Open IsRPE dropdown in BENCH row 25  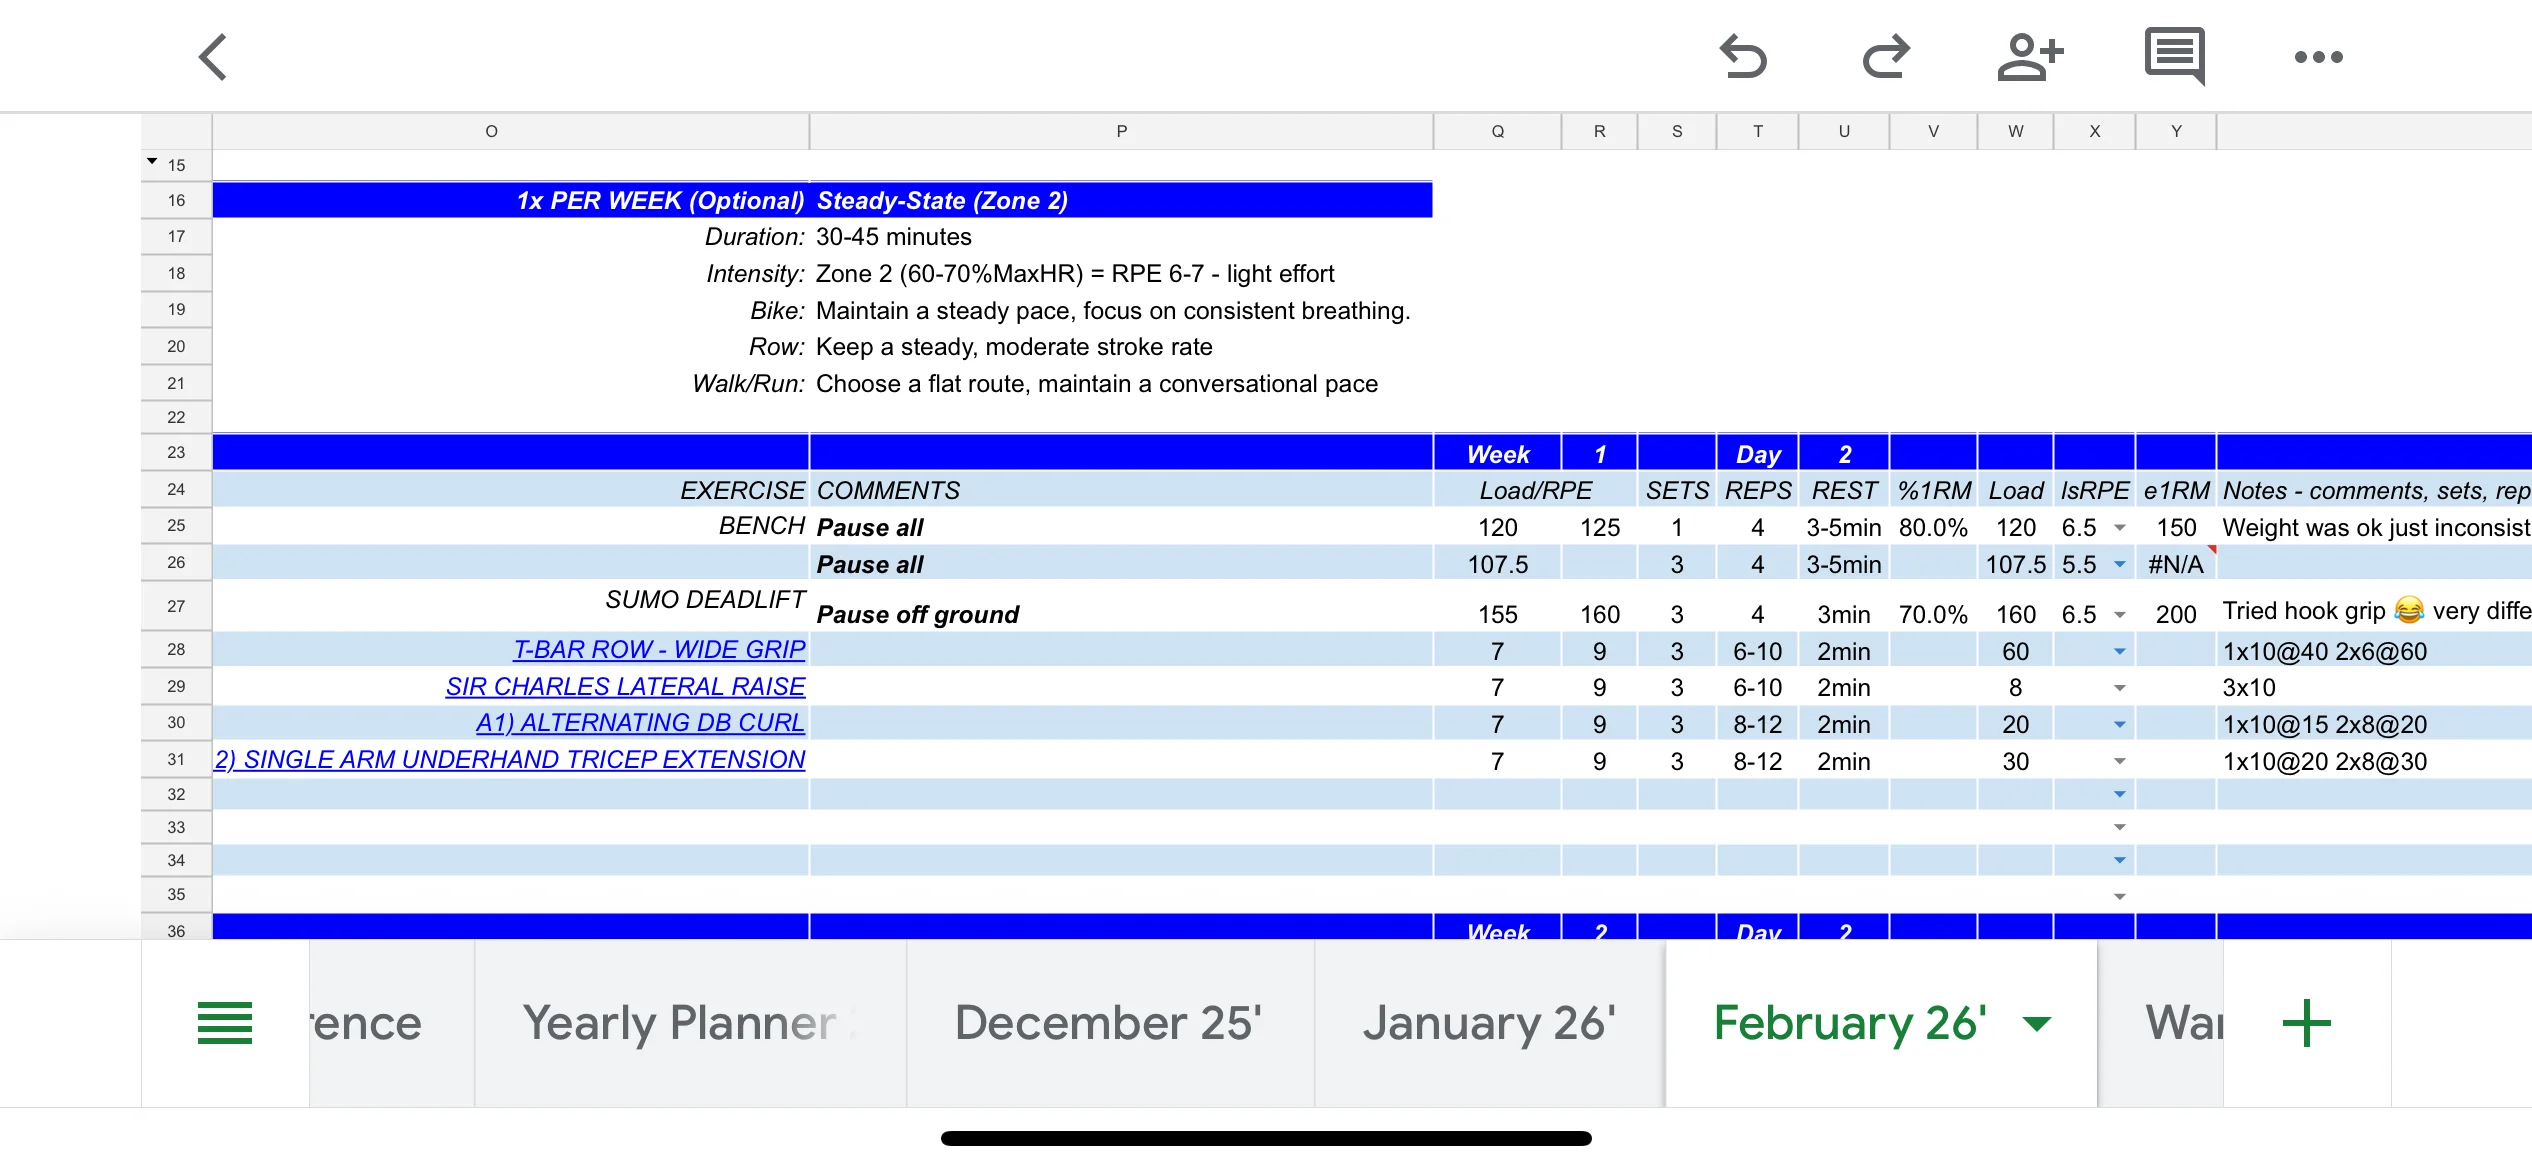(2119, 528)
